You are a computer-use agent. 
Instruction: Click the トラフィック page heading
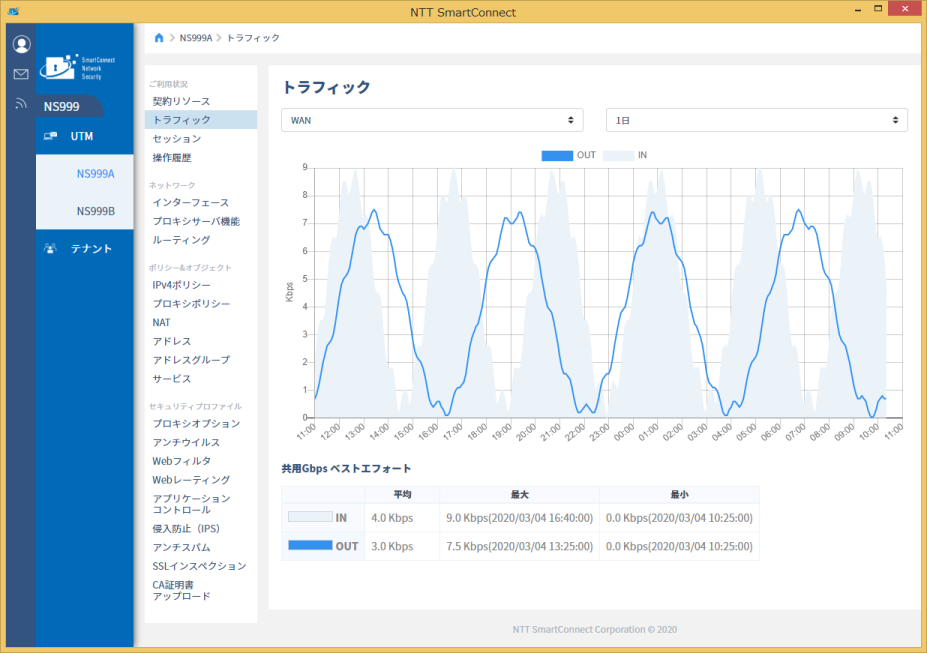click(326, 87)
